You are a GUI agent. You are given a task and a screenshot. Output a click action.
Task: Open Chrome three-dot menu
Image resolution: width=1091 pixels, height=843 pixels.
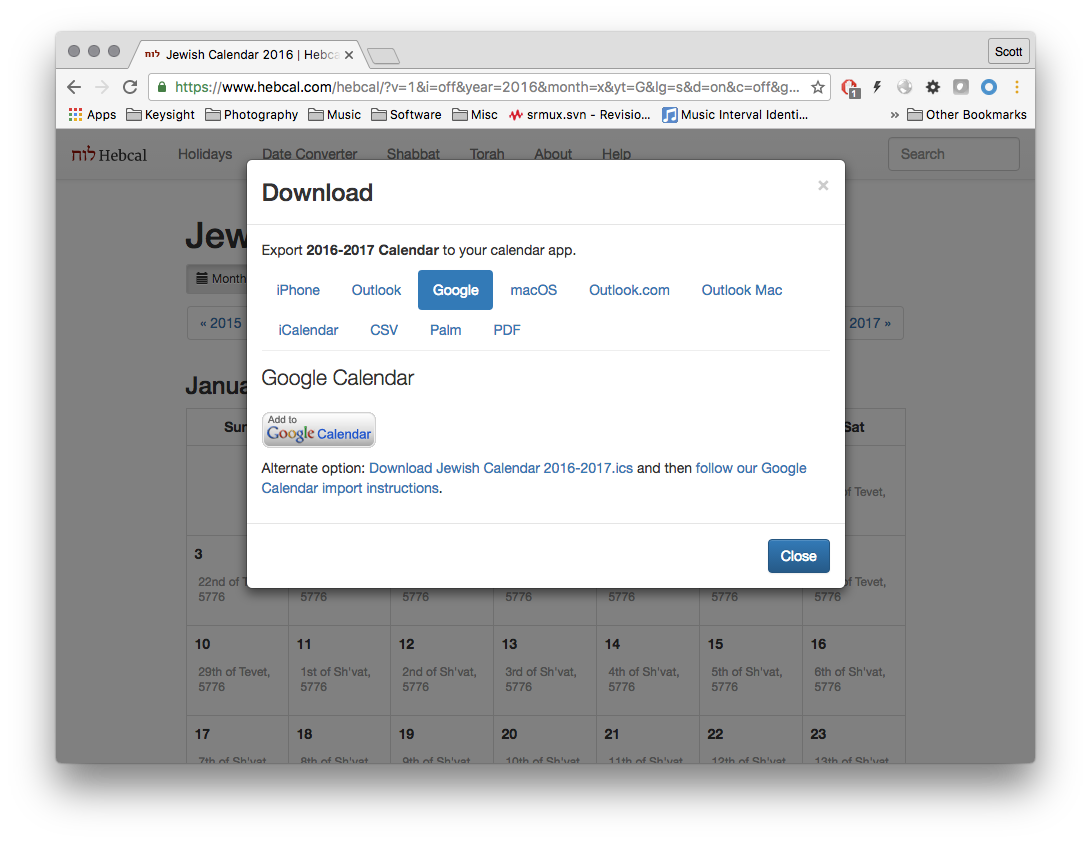(1017, 87)
